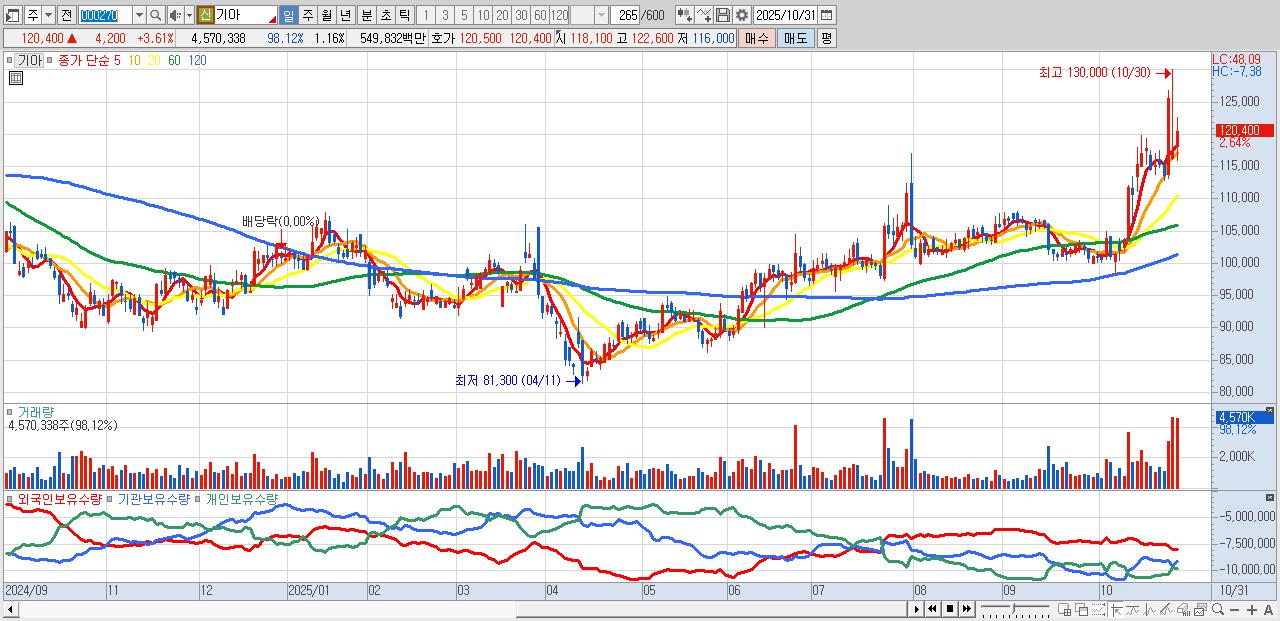Click the text tool A icon
The width and height of the screenshot is (1280, 621).
click(x=1268, y=610)
